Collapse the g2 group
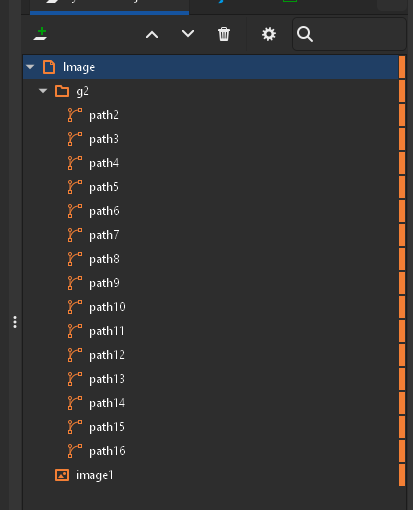This screenshot has width=413, height=510. [x=43, y=91]
